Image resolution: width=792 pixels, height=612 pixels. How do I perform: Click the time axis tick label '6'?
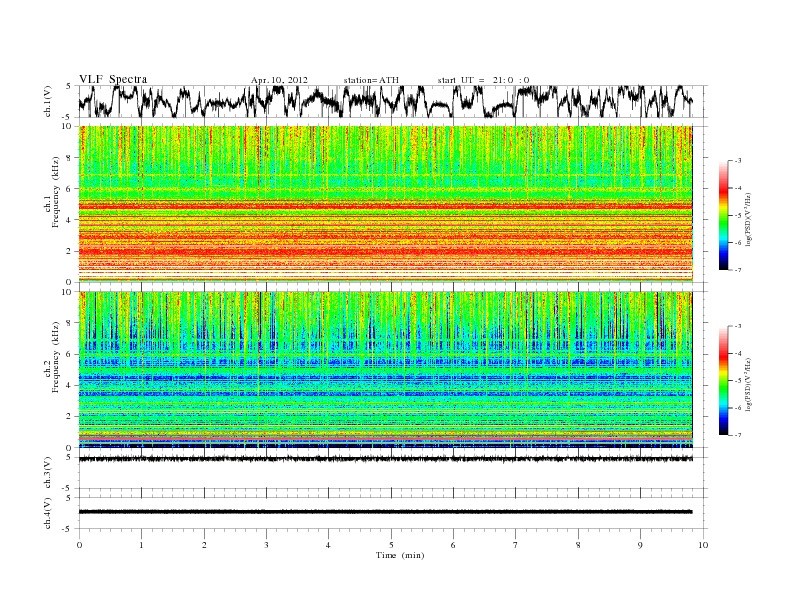(x=454, y=545)
